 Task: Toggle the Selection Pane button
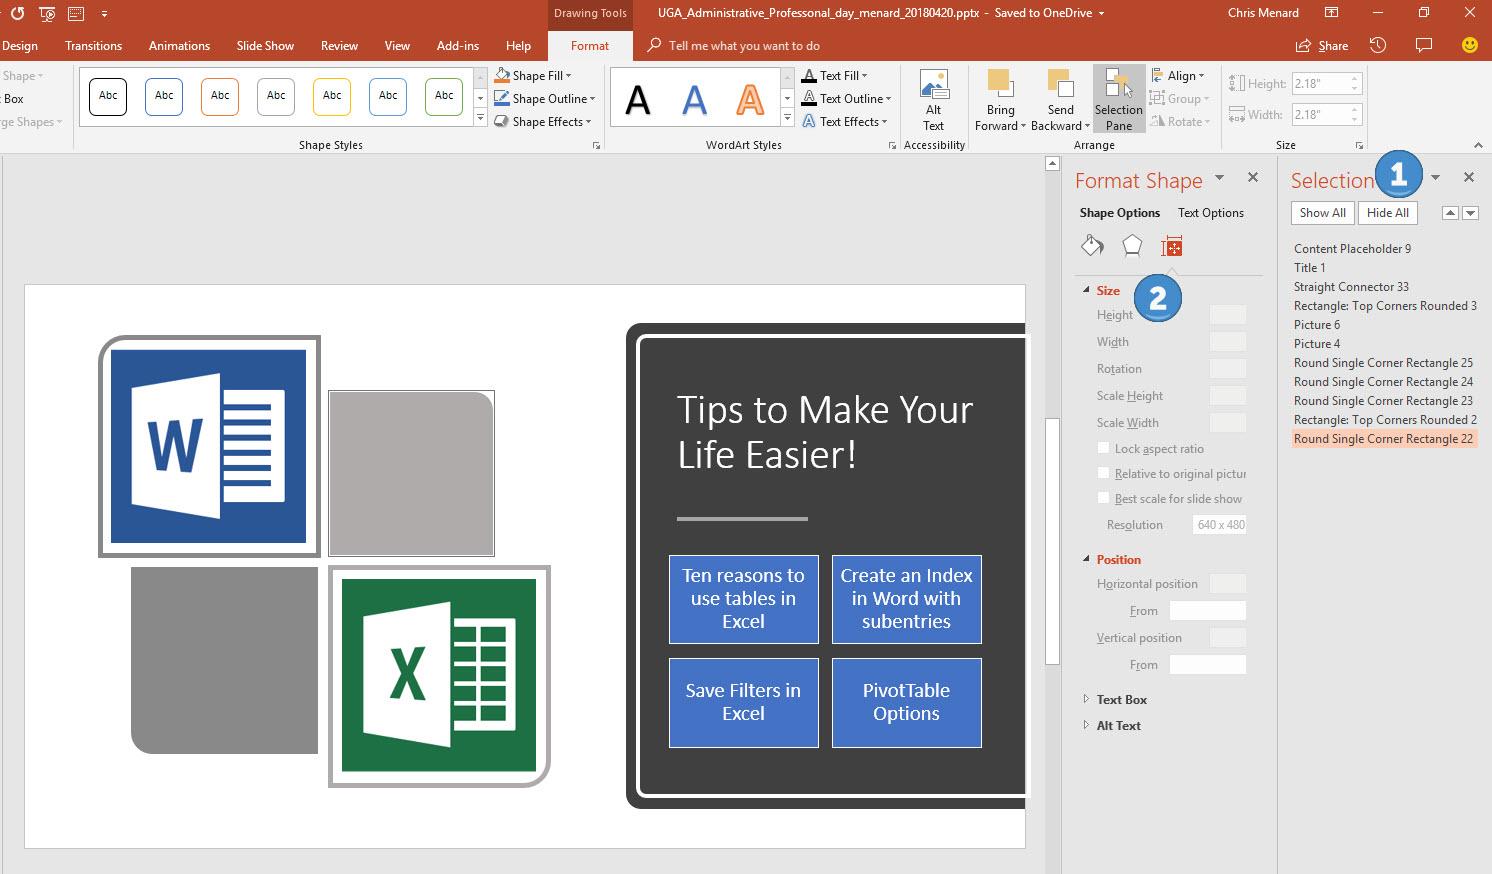1118,100
